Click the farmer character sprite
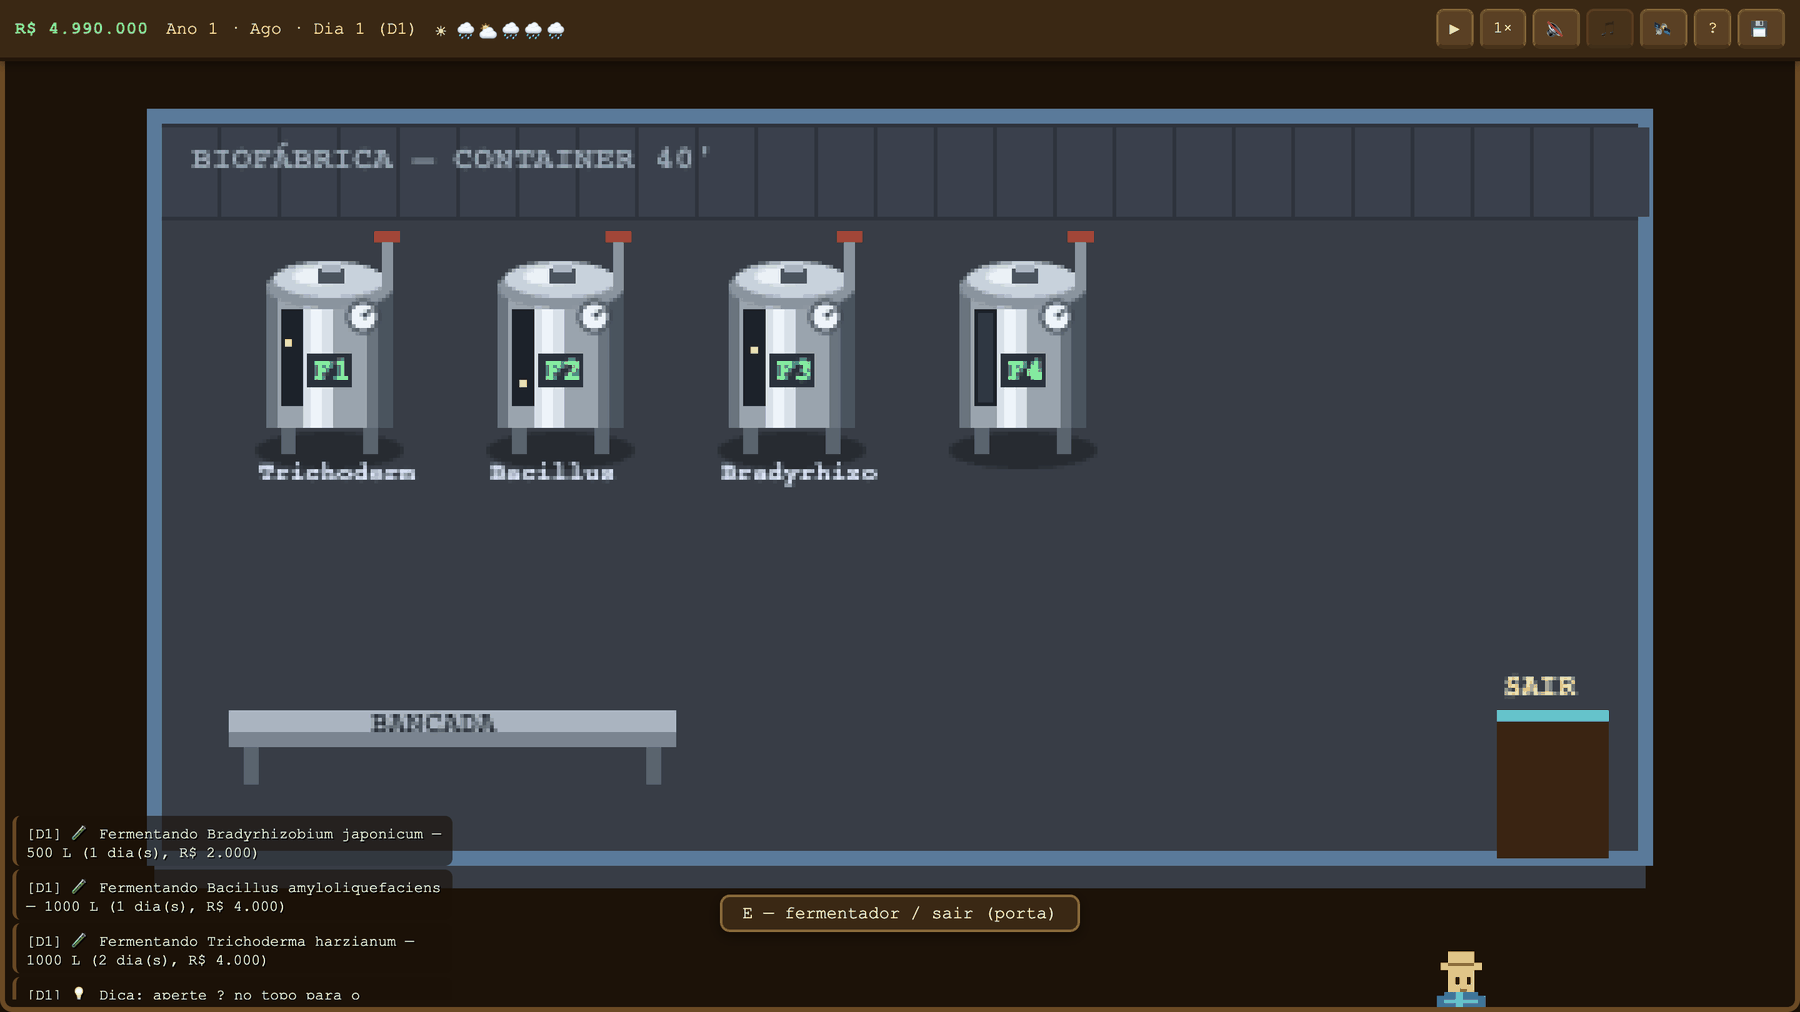The width and height of the screenshot is (1800, 1012). tap(1461, 979)
